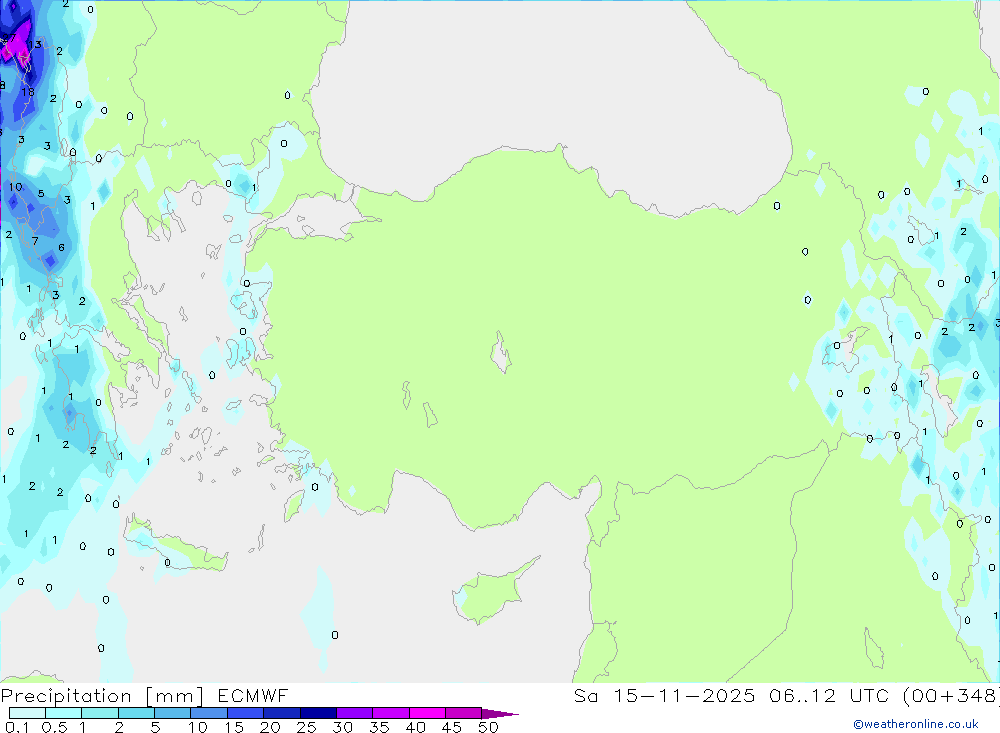Select the 35 to 40 mm purple swatch
The height and width of the screenshot is (733, 1000).
[391, 713]
